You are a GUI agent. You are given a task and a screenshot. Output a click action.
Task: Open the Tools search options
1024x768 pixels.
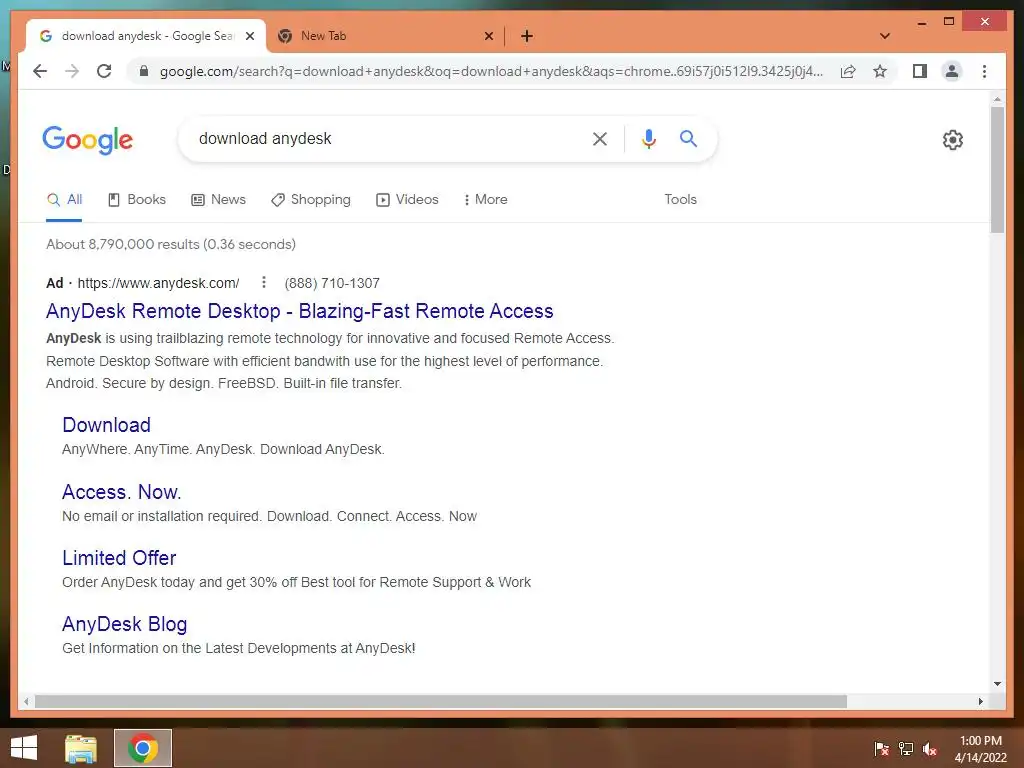680,199
